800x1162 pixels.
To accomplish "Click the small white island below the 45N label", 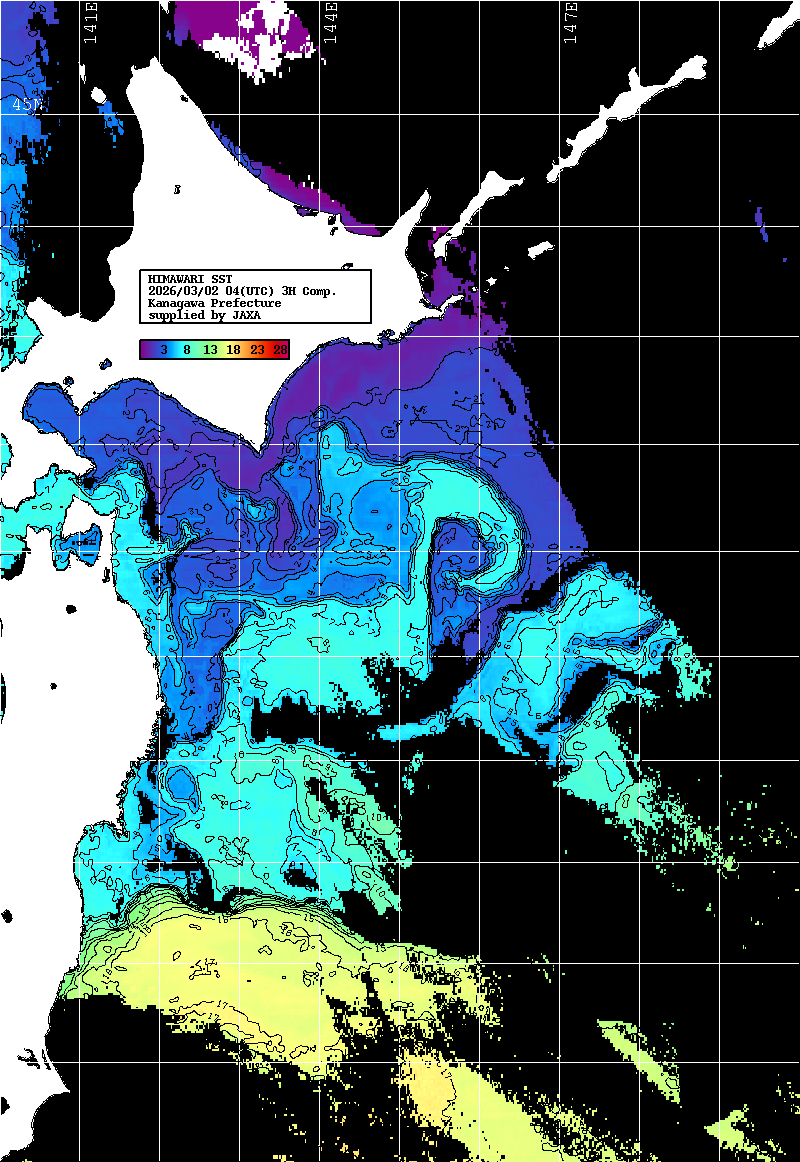I will coord(100,96).
